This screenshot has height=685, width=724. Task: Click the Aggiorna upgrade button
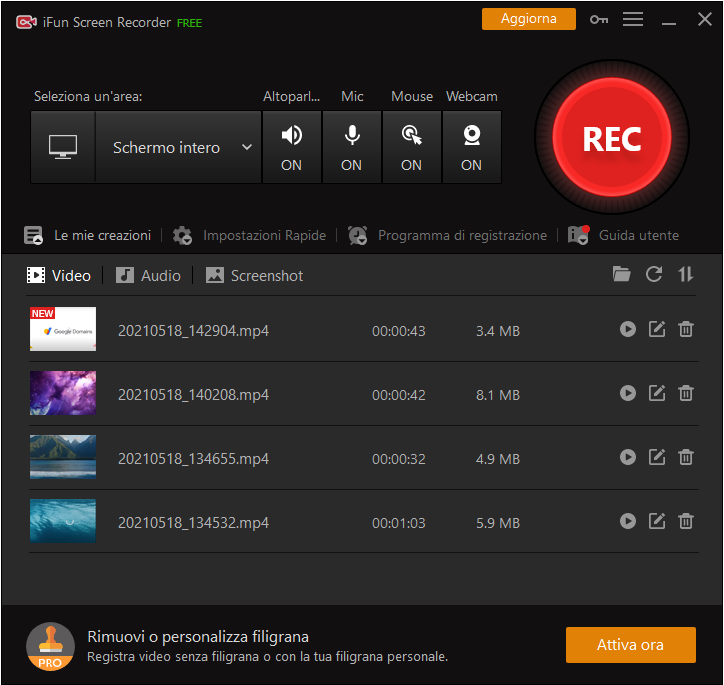click(529, 19)
